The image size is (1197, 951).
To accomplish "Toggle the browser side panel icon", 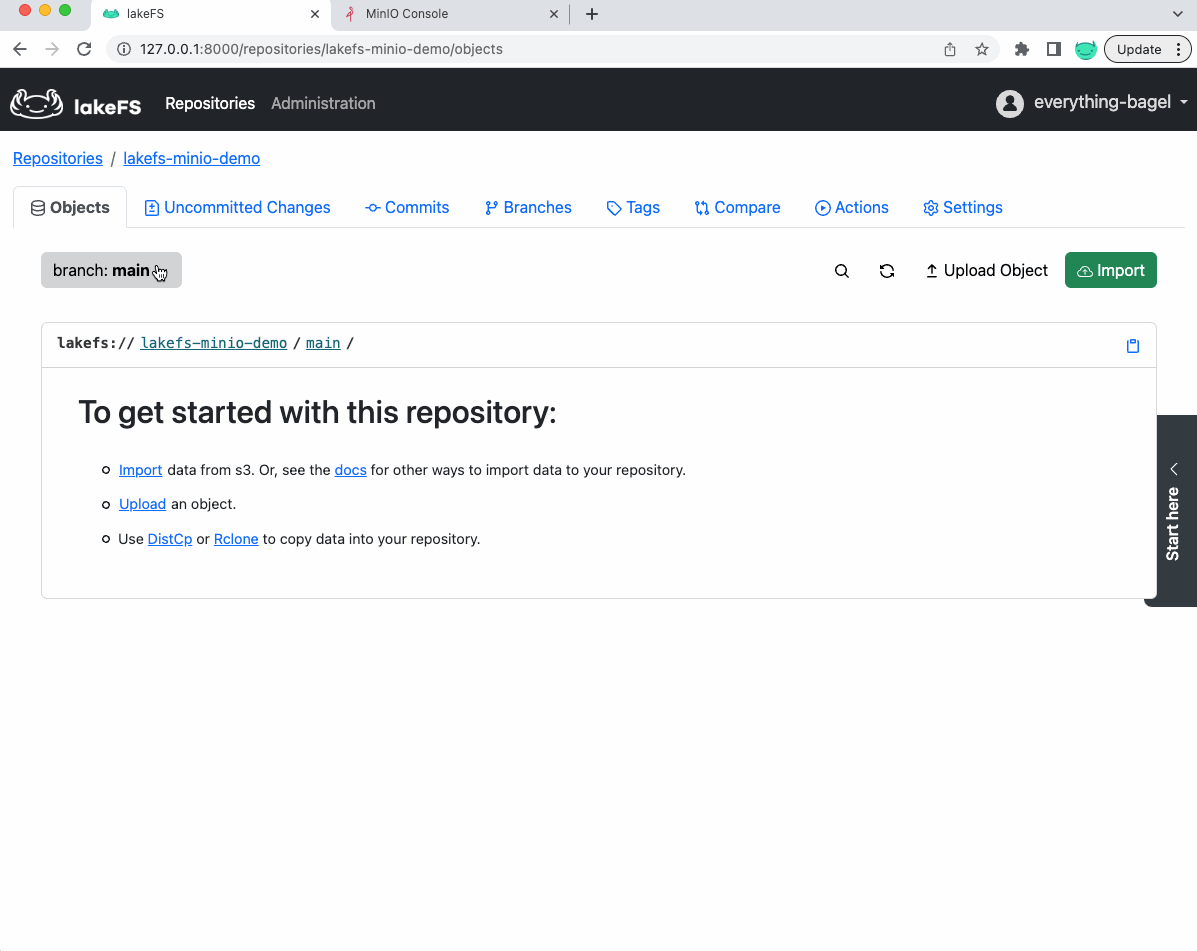I will coord(1053,49).
